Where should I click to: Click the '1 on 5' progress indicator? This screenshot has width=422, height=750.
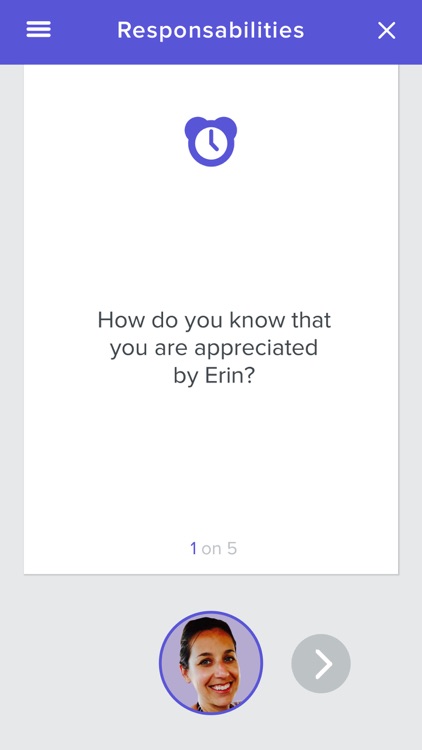tap(213, 548)
